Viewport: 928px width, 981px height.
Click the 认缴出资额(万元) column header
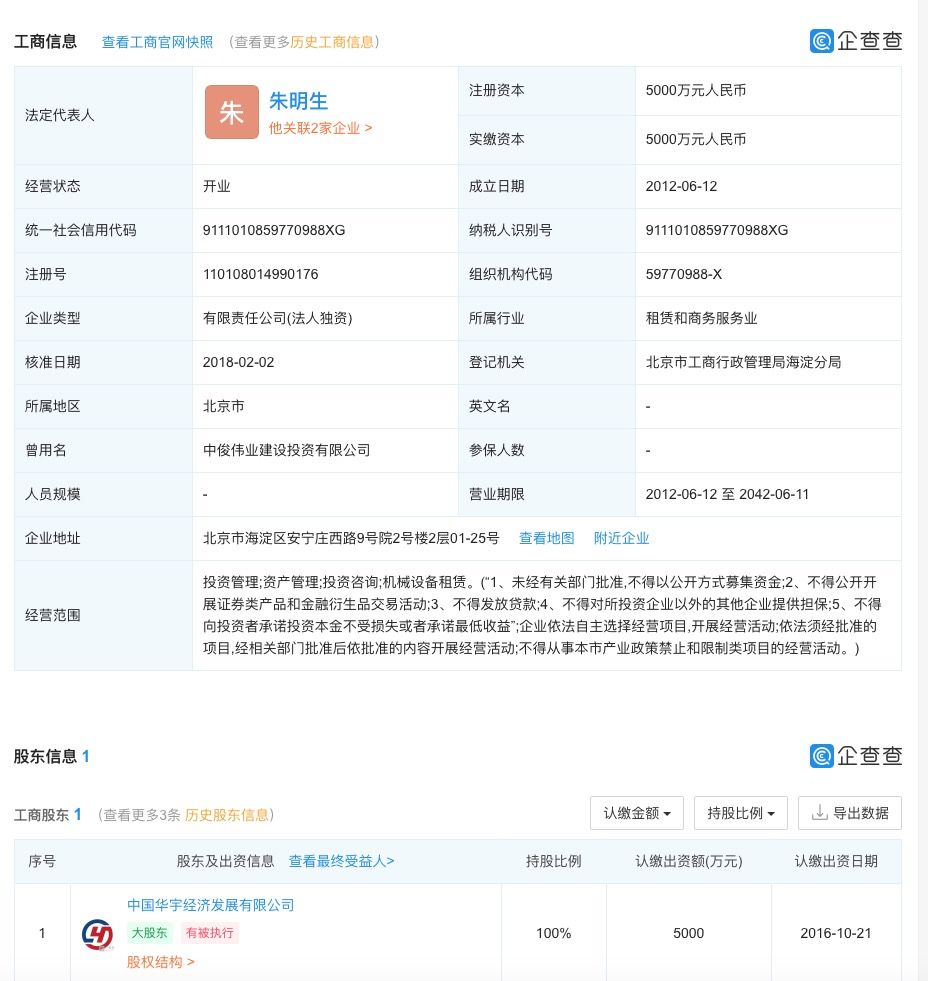tap(688, 861)
